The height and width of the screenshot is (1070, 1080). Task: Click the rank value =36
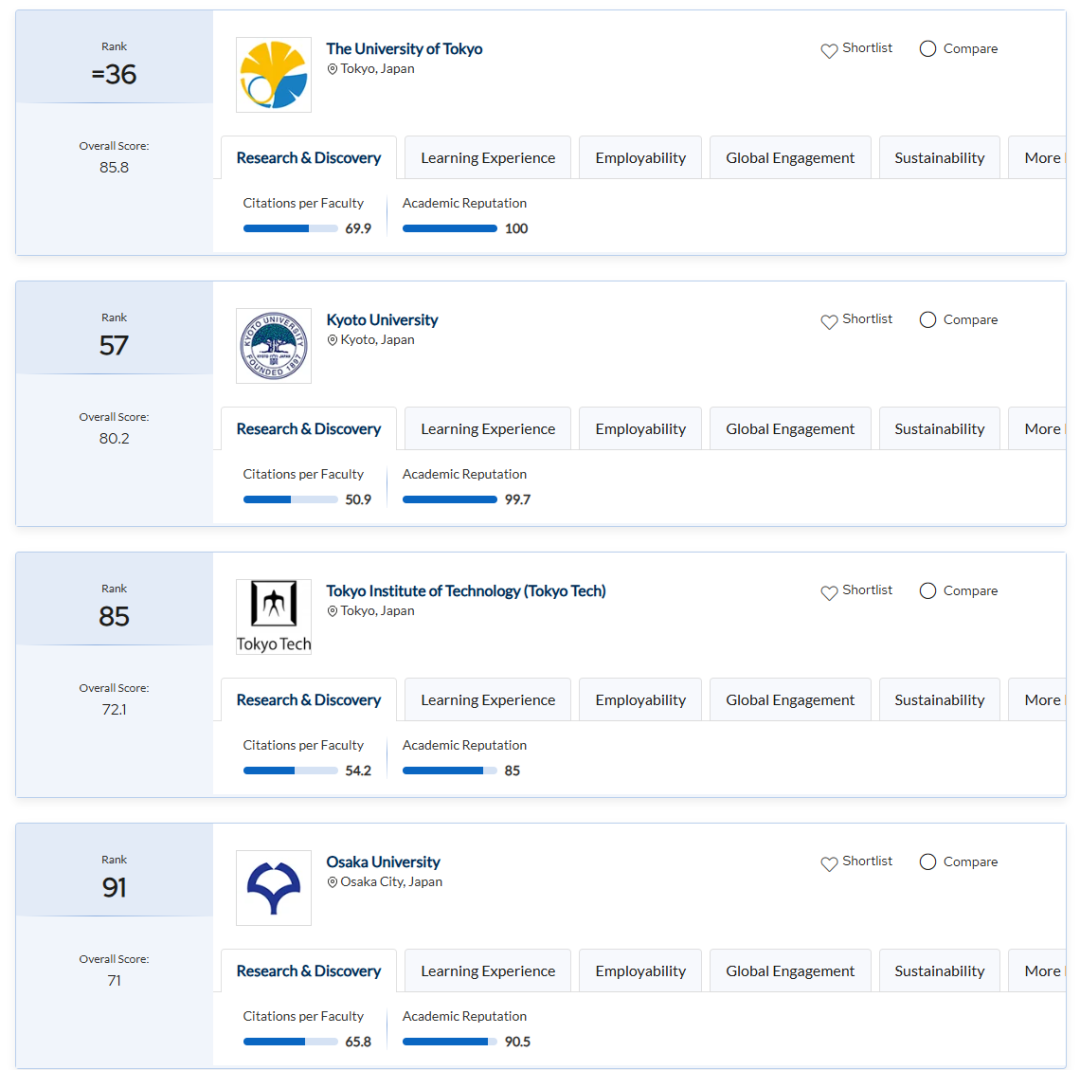pos(114,74)
